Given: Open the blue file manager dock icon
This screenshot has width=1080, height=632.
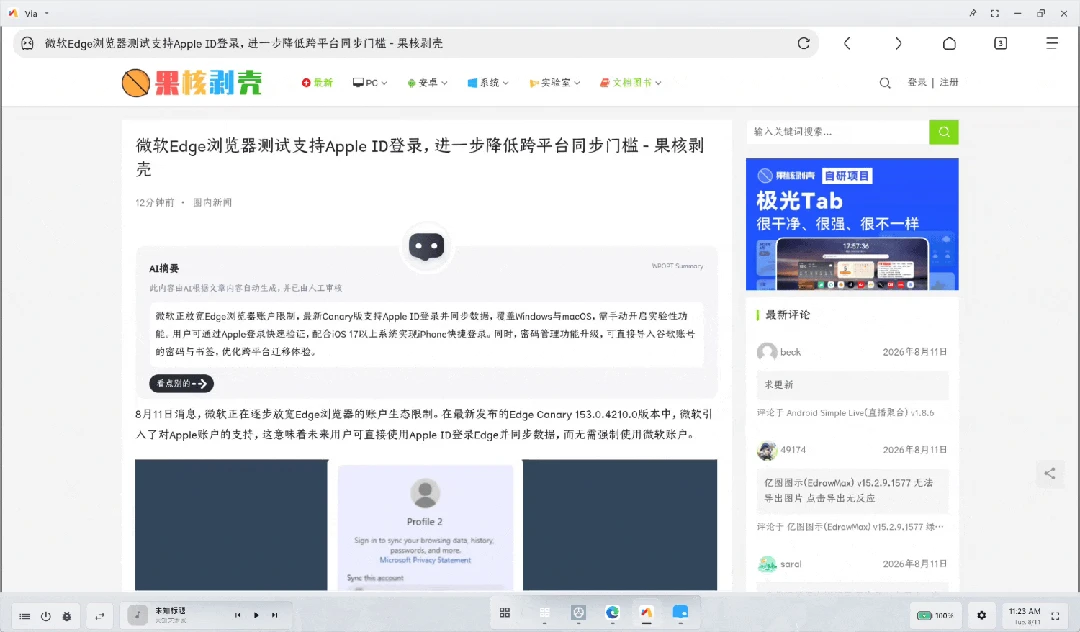Looking at the screenshot, I should tap(681, 613).
